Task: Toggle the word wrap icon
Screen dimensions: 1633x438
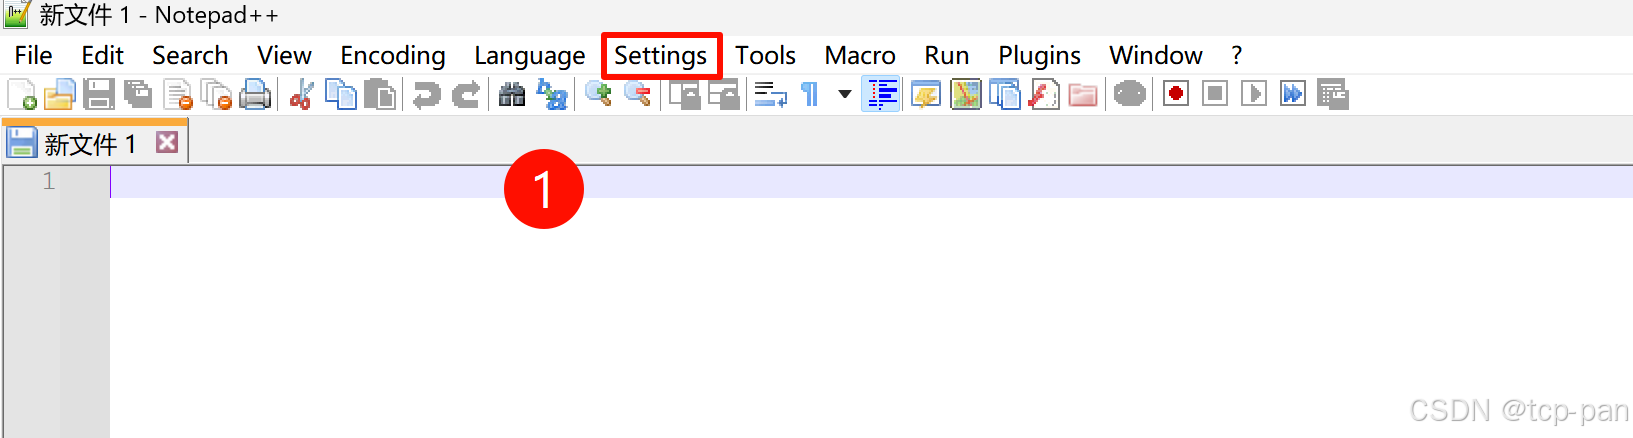Action: tap(770, 95)
